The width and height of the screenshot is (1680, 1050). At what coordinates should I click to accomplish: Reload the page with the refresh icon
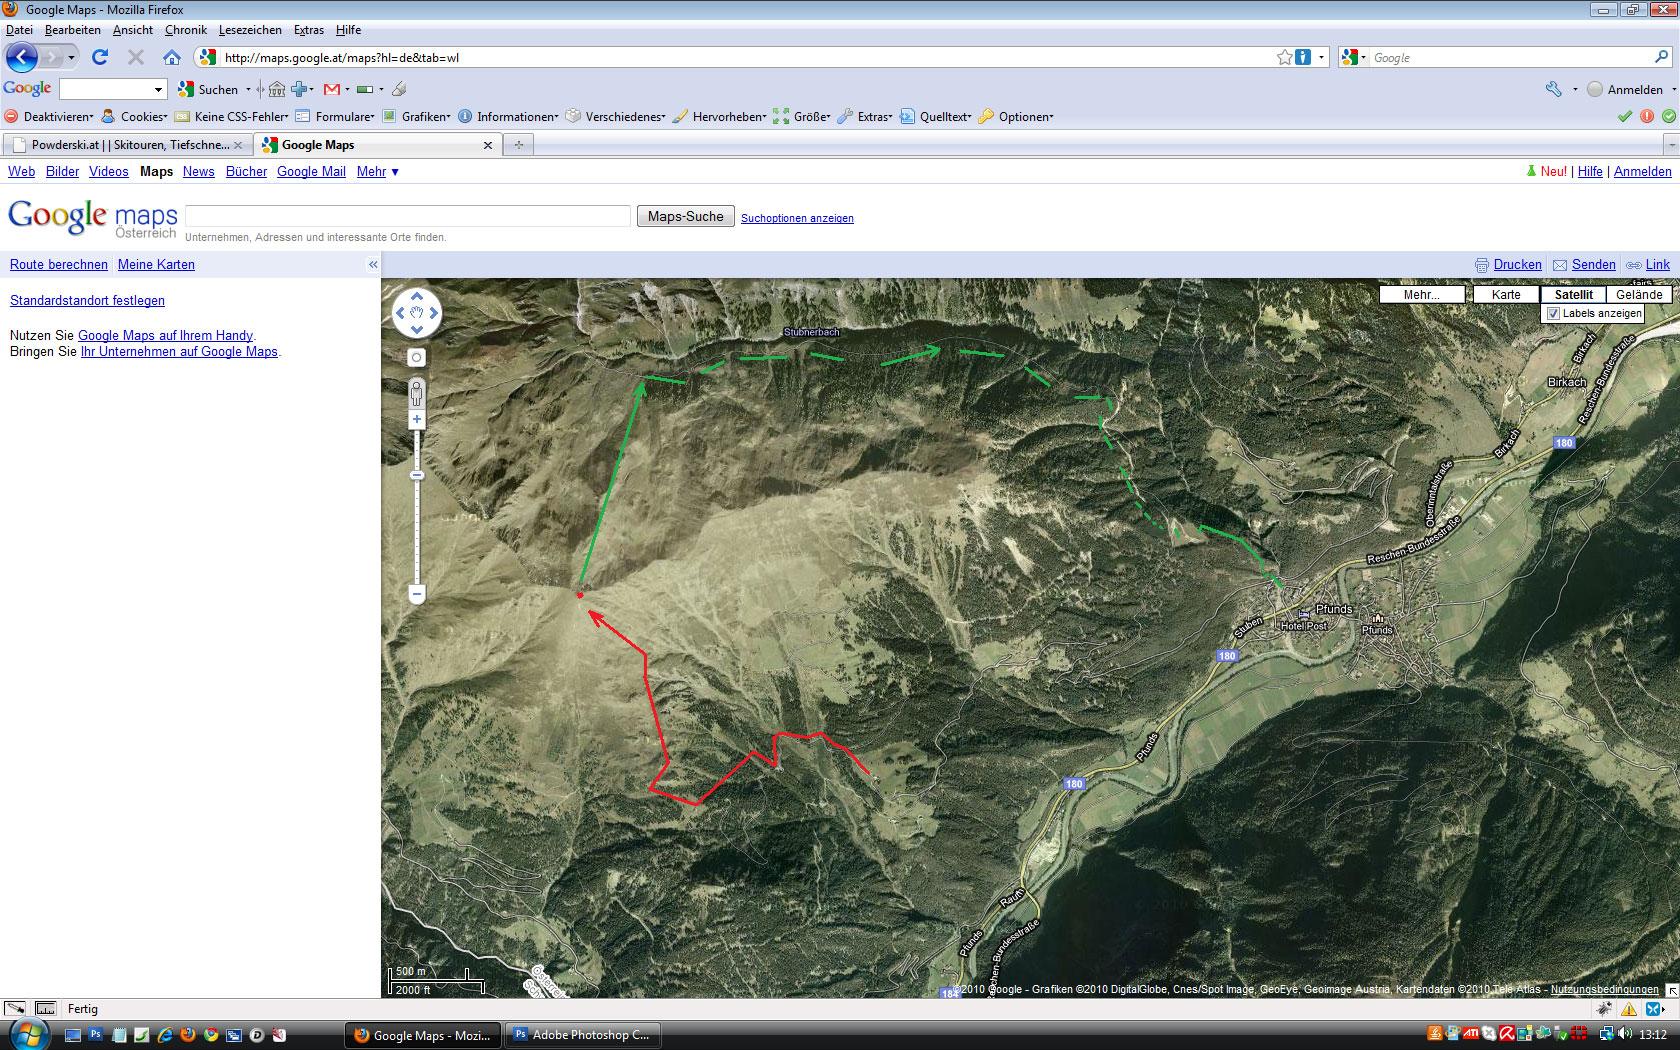[x=99, y=57]
